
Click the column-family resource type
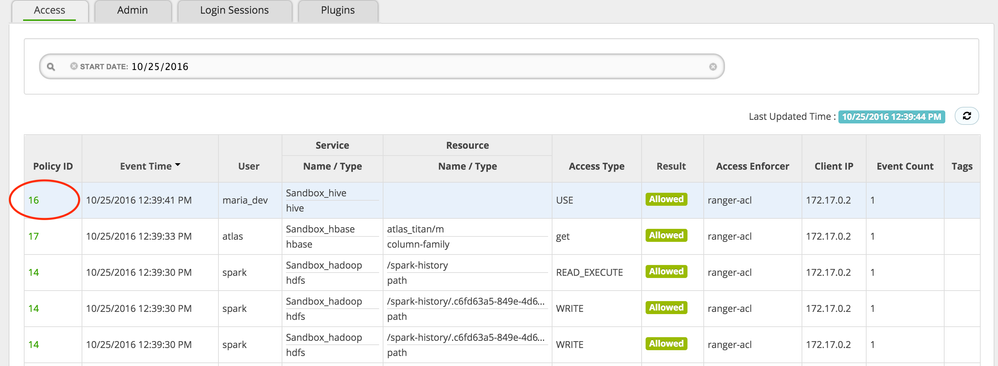(418, 244)
